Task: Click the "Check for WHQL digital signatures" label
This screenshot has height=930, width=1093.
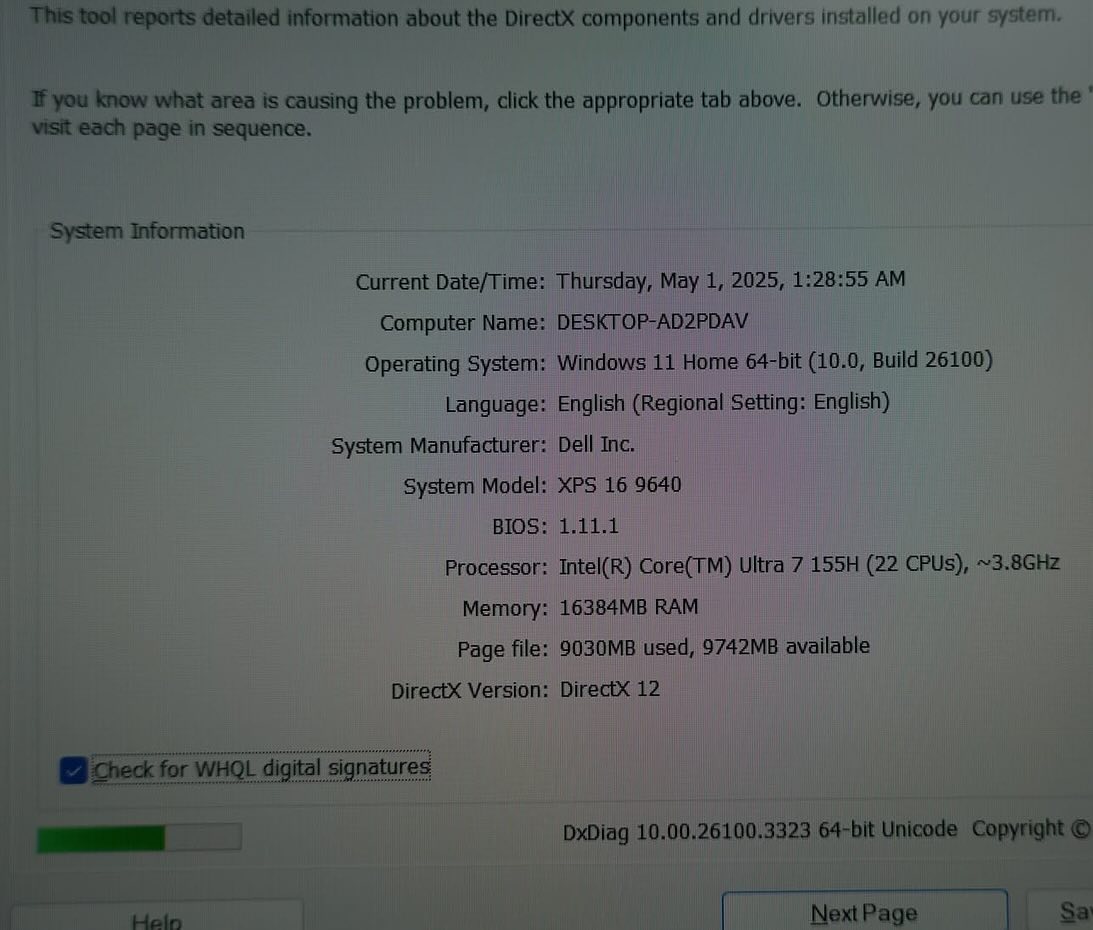Action: pyautogui.click(x=261, y=769)
